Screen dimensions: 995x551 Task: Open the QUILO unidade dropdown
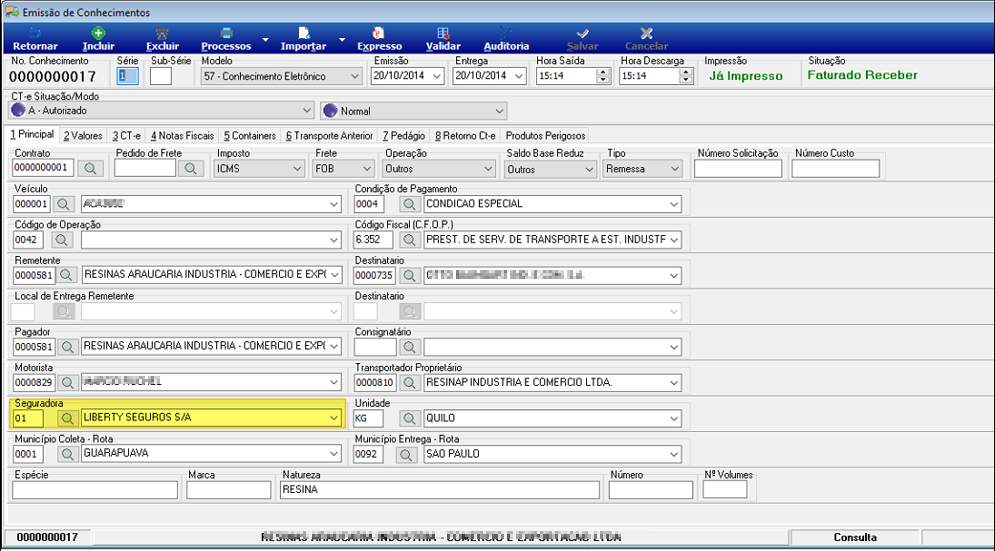[673, 418]
